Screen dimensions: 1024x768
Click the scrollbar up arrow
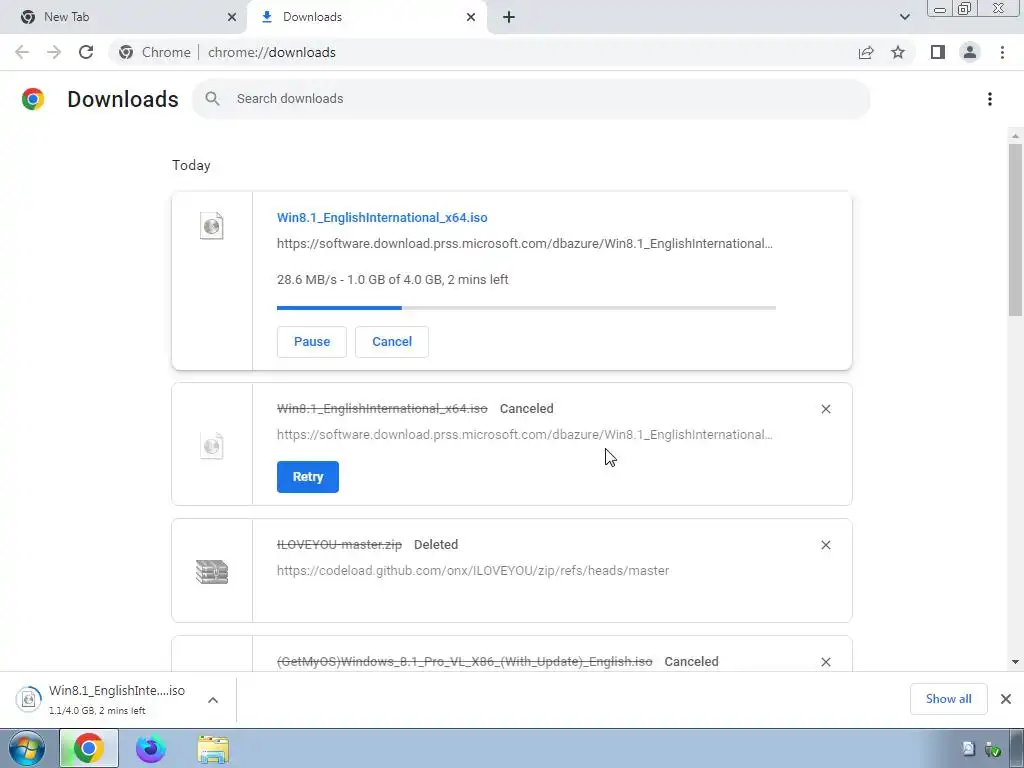point(1015,136)
